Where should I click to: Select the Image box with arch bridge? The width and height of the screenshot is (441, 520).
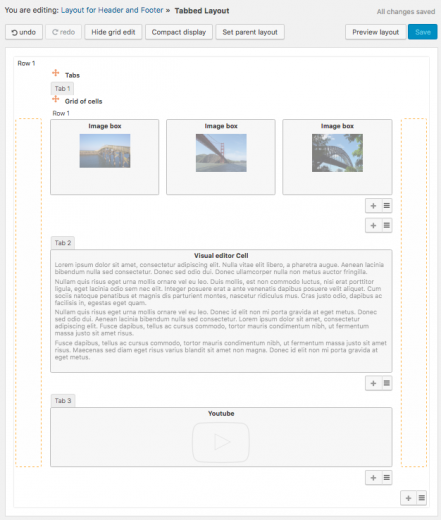(x=337, y=157)
